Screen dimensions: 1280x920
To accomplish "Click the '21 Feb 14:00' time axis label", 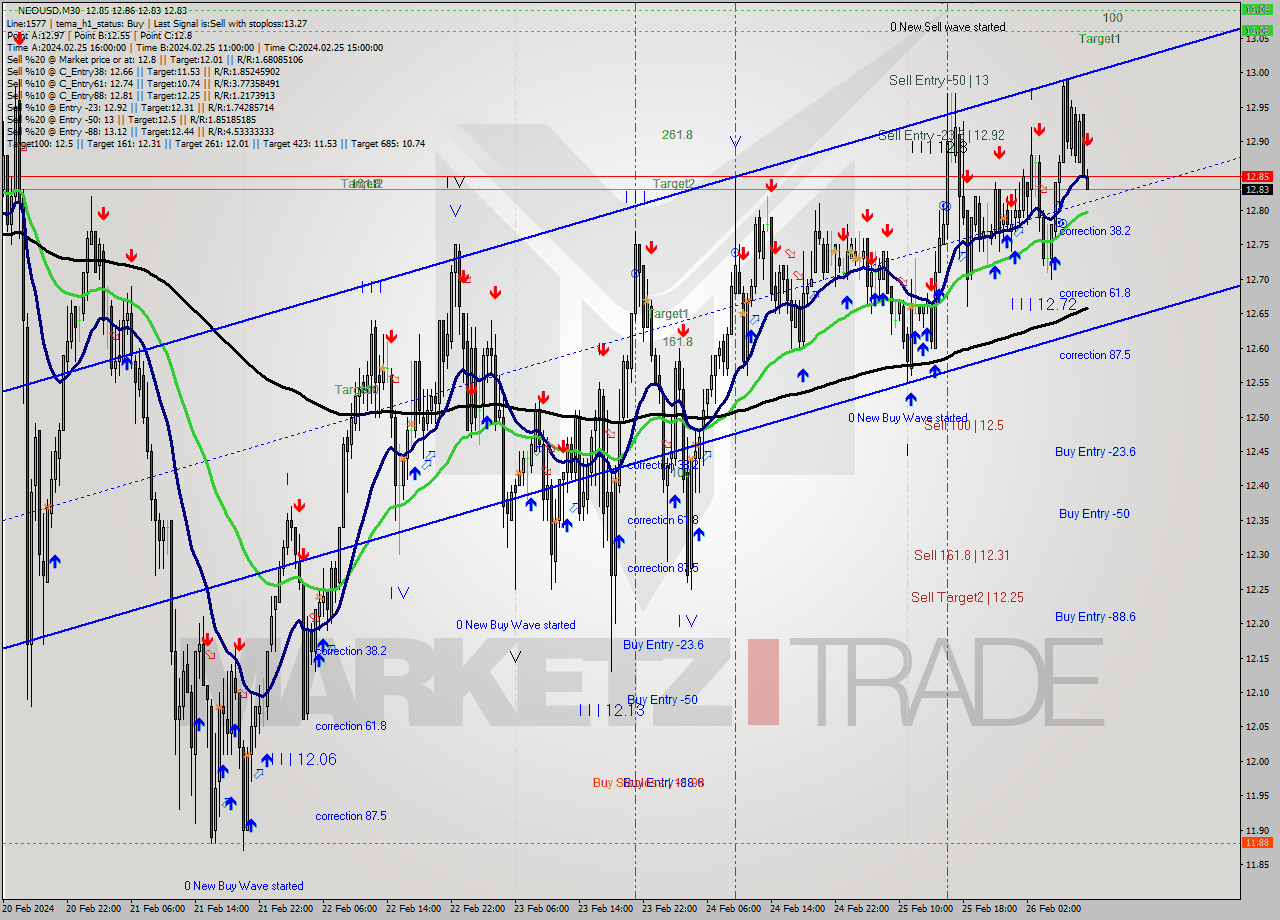I will click(x=223, y=909).
